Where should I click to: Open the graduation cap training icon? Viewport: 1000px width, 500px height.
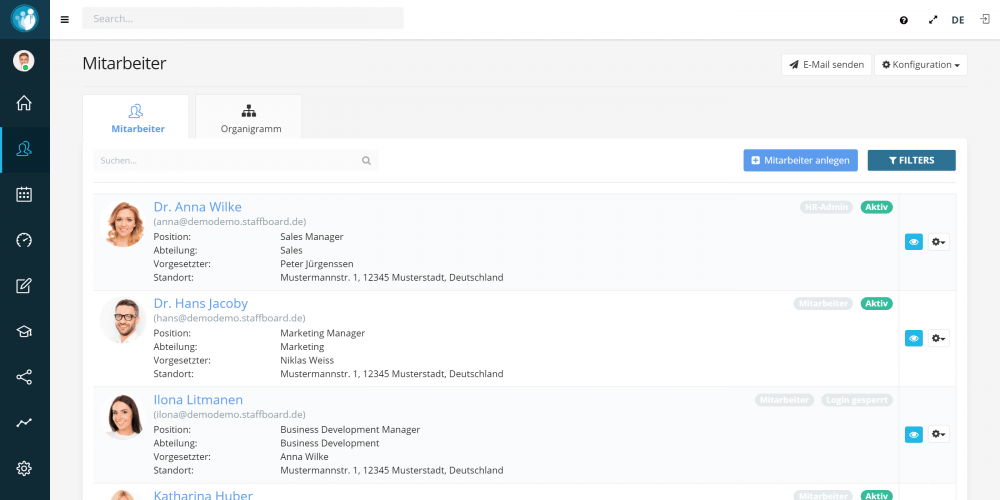[24, 332]
